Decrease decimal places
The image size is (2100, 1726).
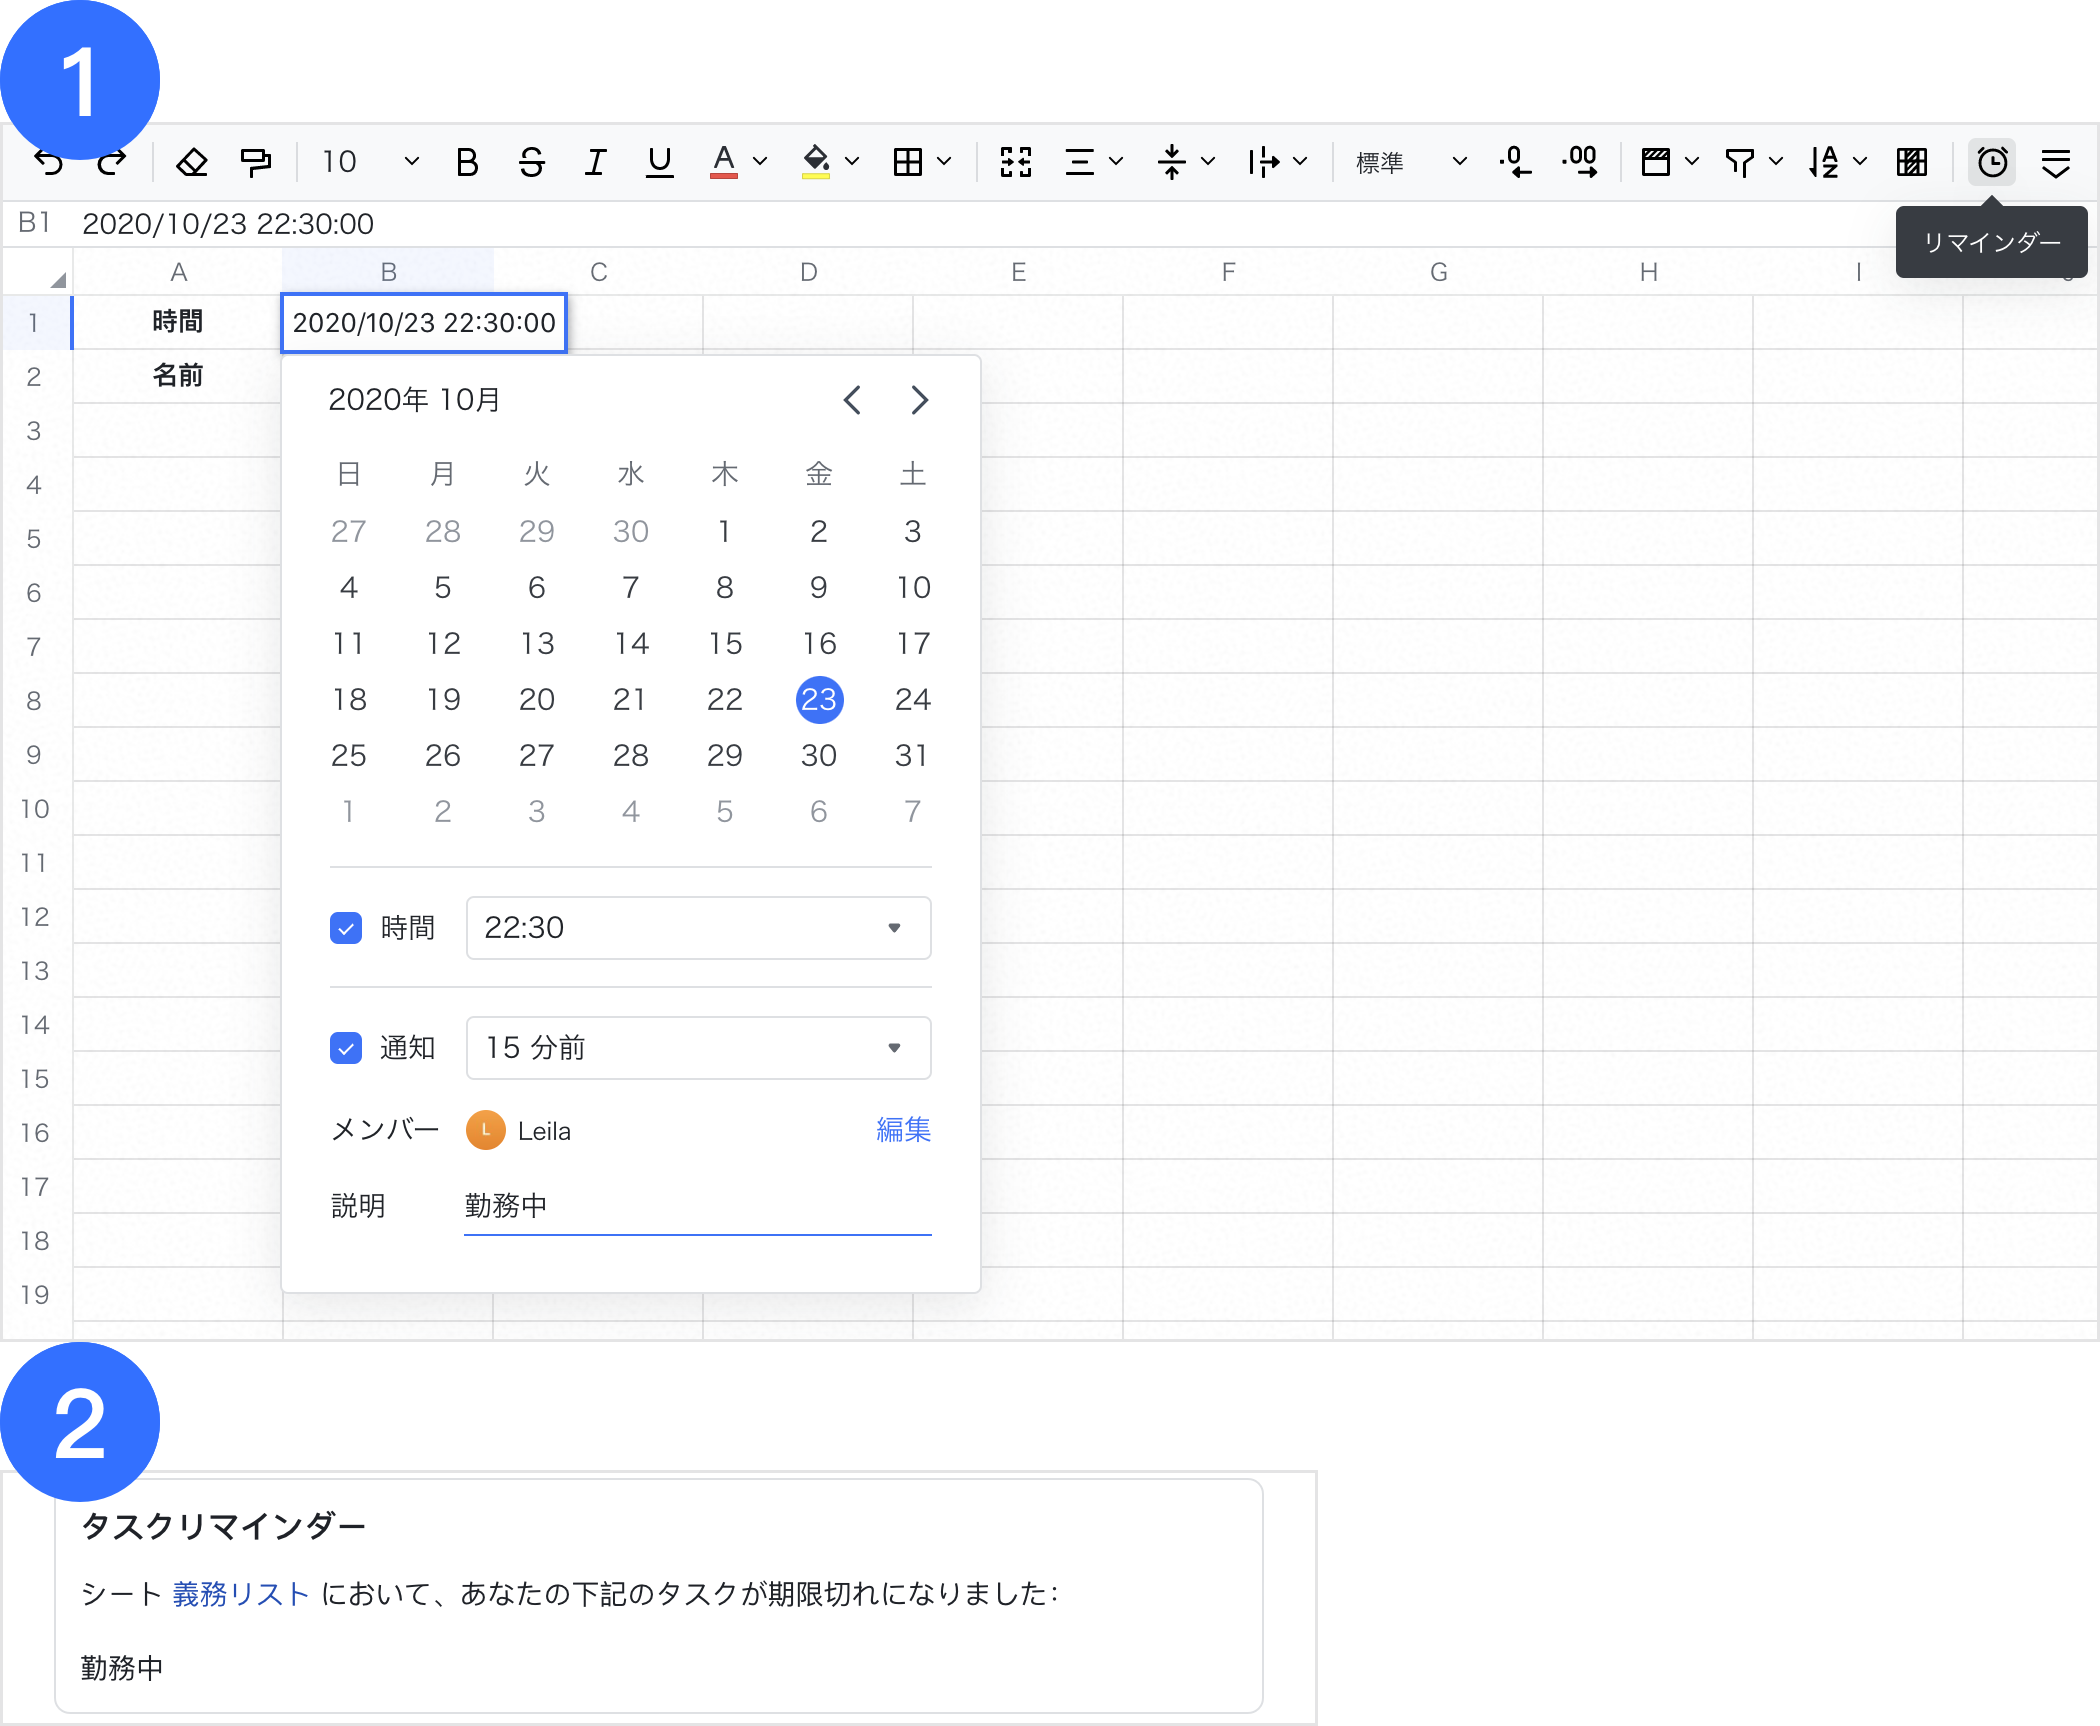[1515, 162]
